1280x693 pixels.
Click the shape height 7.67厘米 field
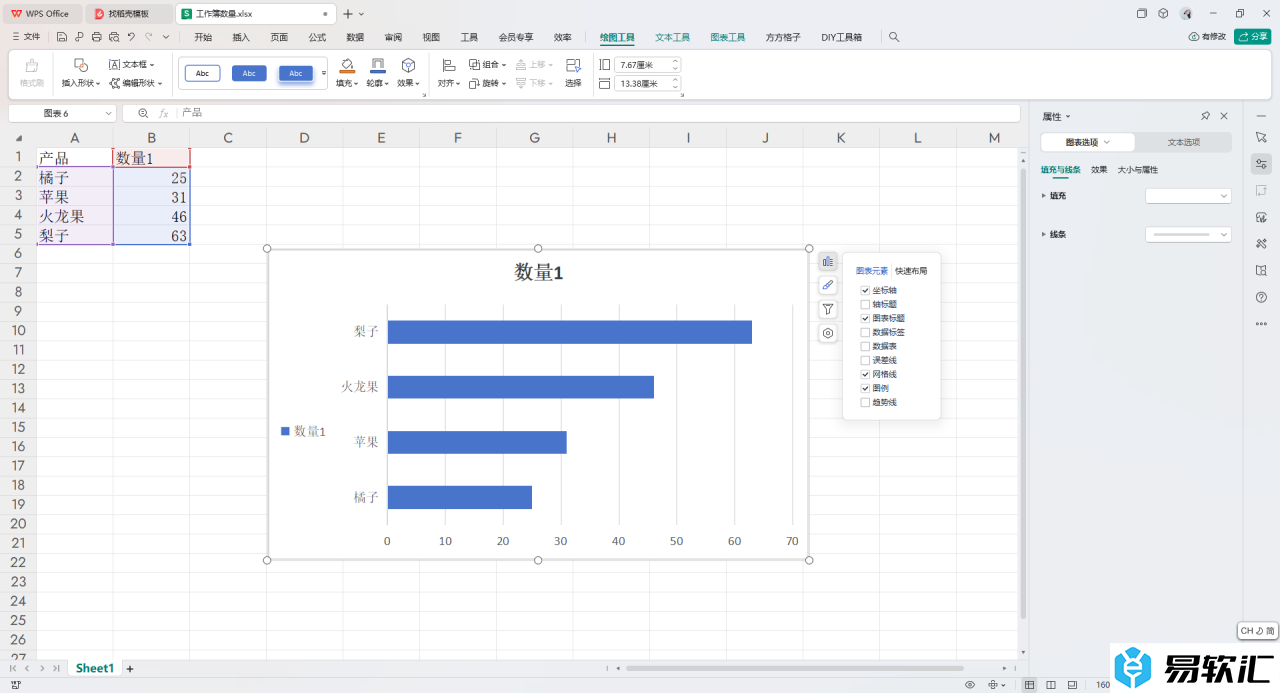pyautogui.click(x=648, y=64)
